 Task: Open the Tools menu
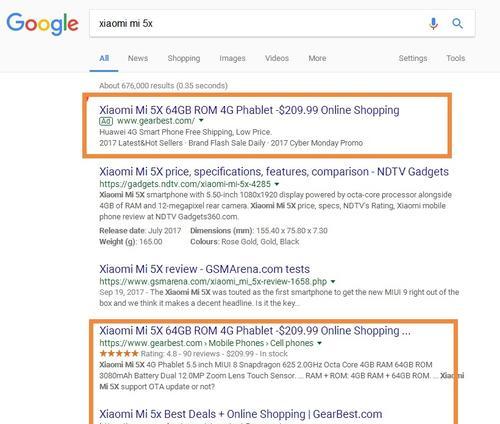click(455, 58)
